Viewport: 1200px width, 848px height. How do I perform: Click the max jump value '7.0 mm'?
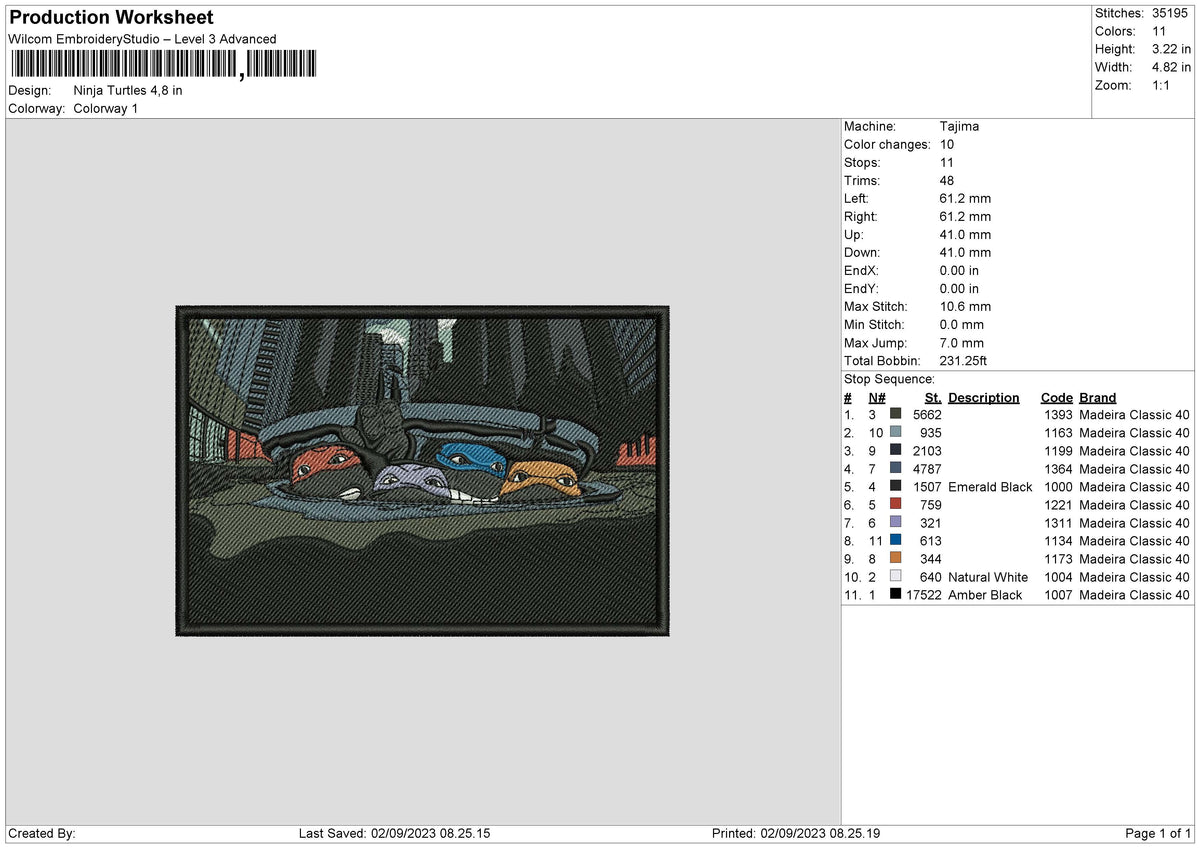pyautogui.click(x=962, y=342)
